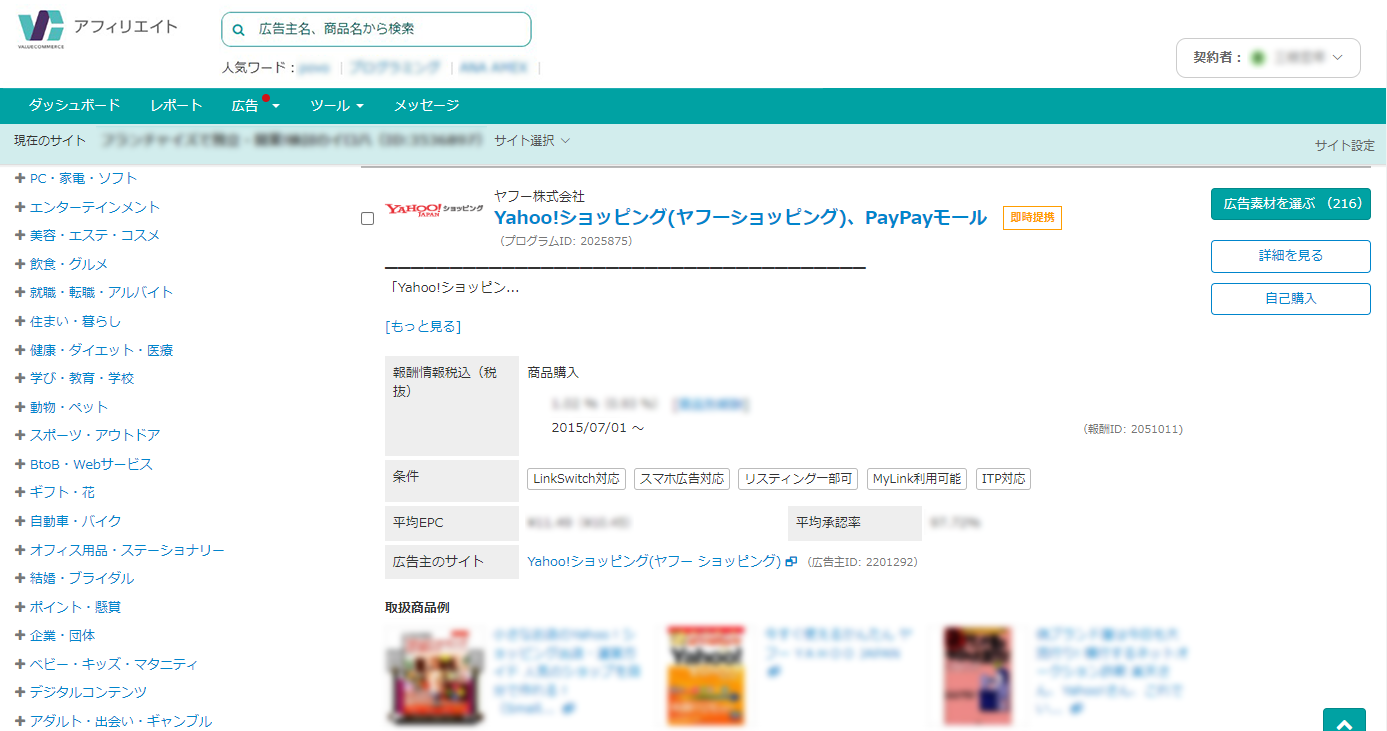
Task: Open the advertiser site Yahoo!ショッピング link
Action: (654, 562)
